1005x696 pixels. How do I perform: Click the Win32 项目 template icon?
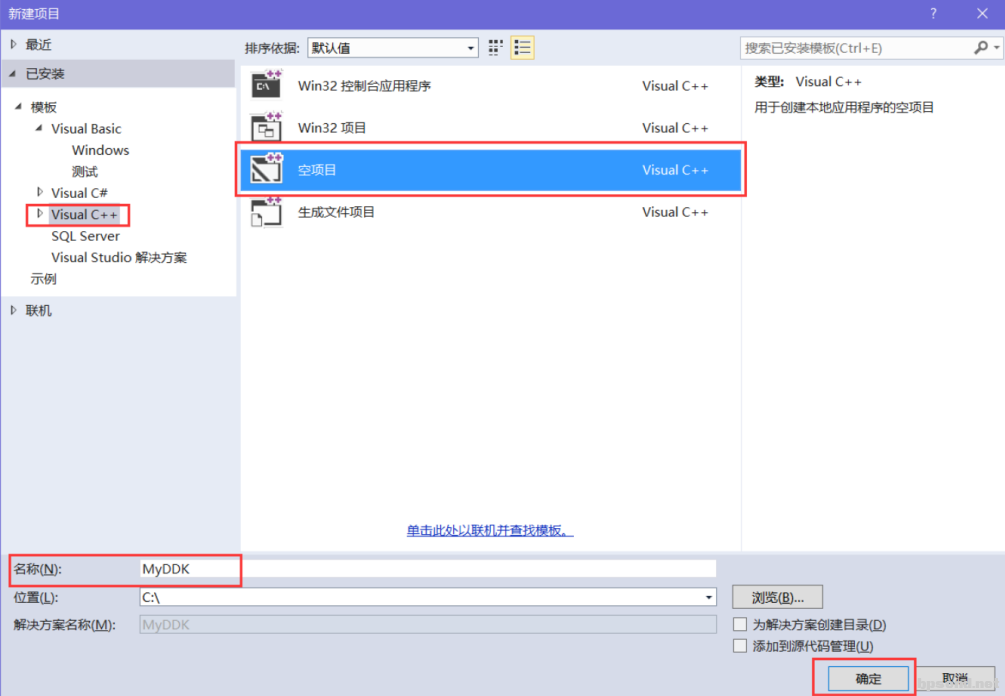coord(267,127)
